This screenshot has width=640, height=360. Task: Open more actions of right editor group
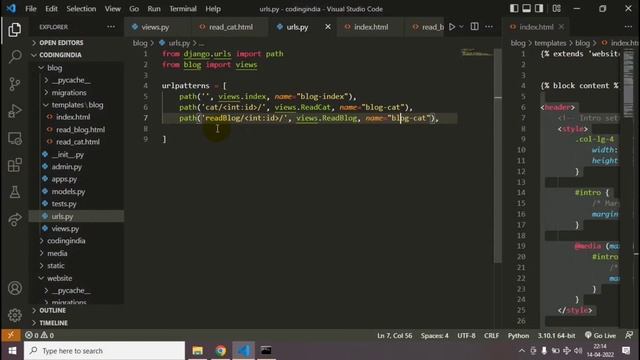(628, 27)
